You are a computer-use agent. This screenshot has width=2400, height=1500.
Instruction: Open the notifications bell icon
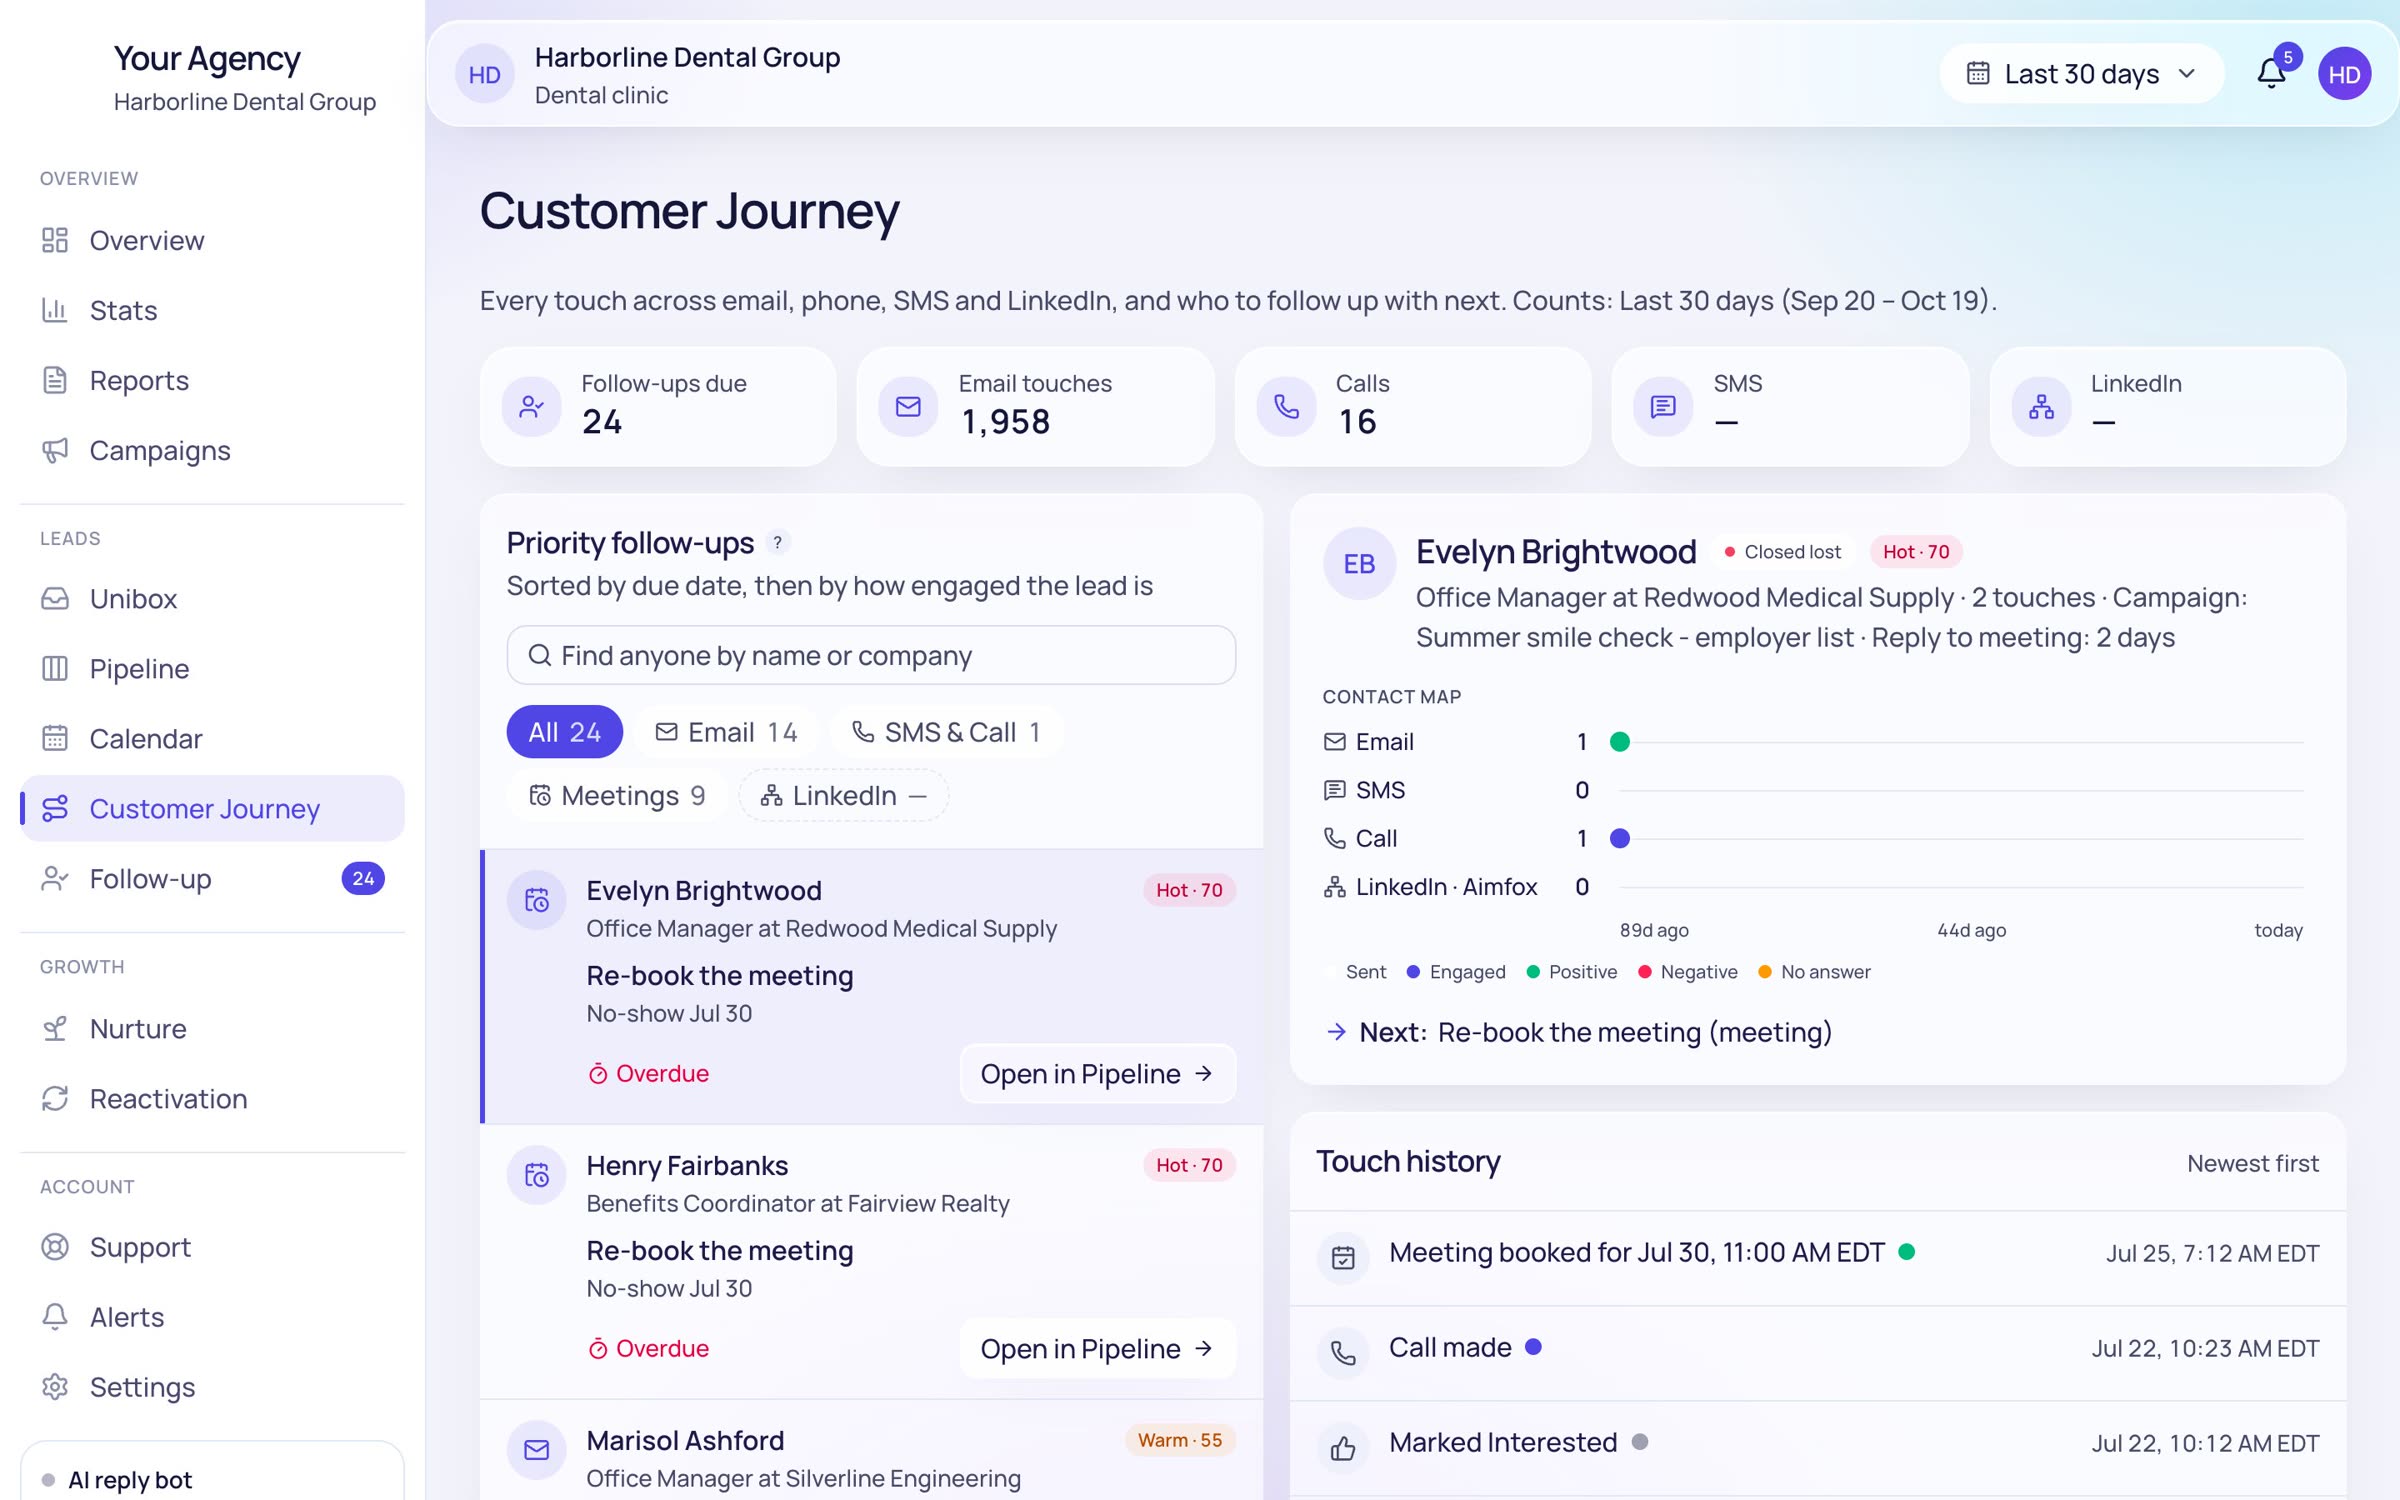tap(2271, 73)
